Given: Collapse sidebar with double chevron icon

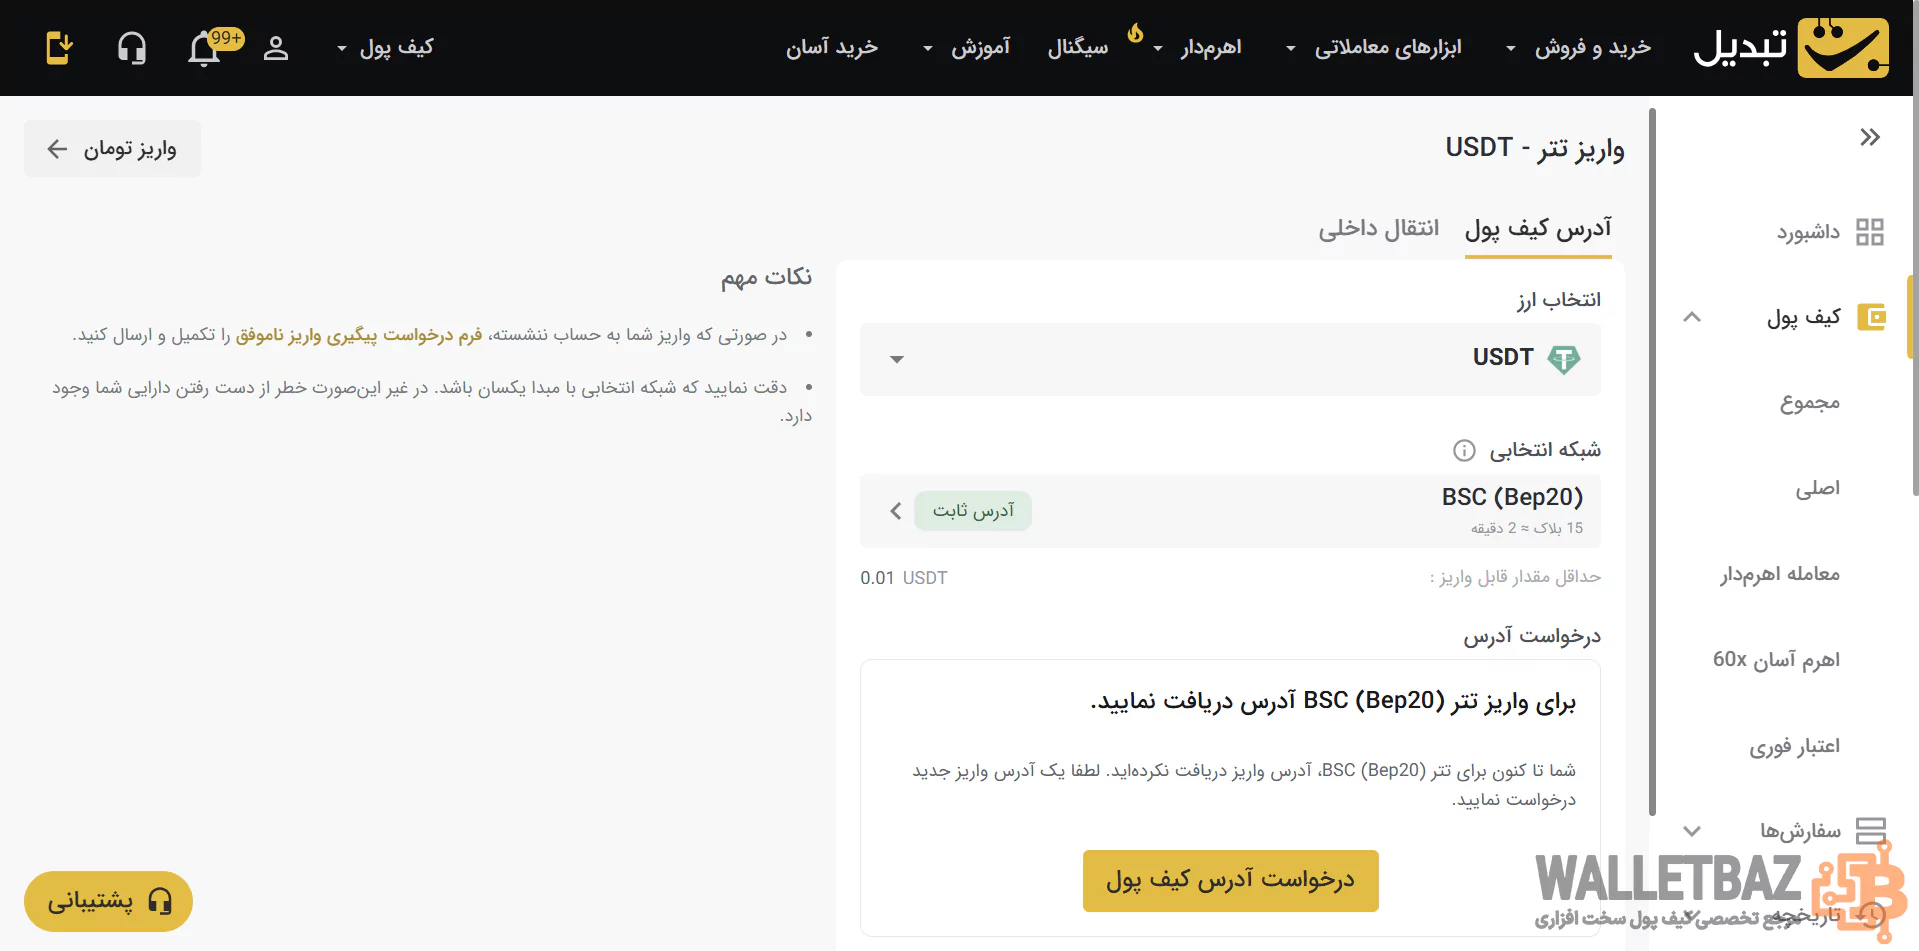Looking at the screenshot, I should (1869, 137).
